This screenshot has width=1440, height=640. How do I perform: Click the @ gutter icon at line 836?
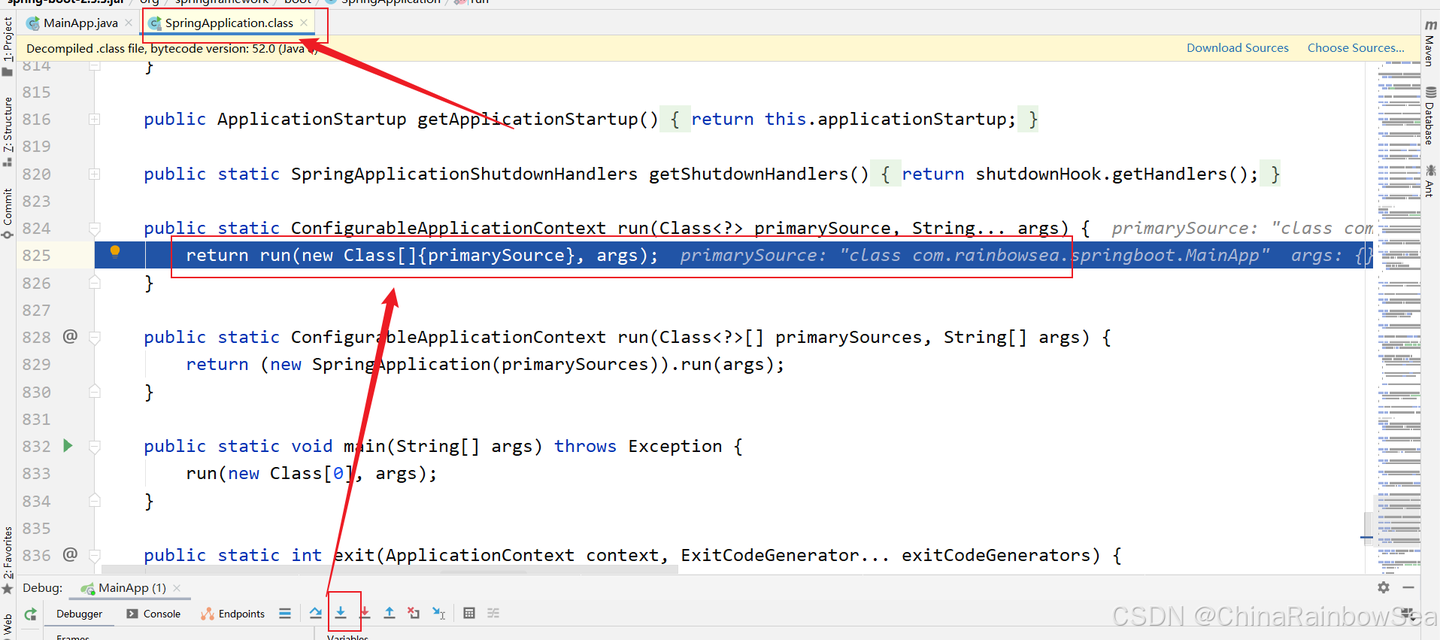click(70, 554)
